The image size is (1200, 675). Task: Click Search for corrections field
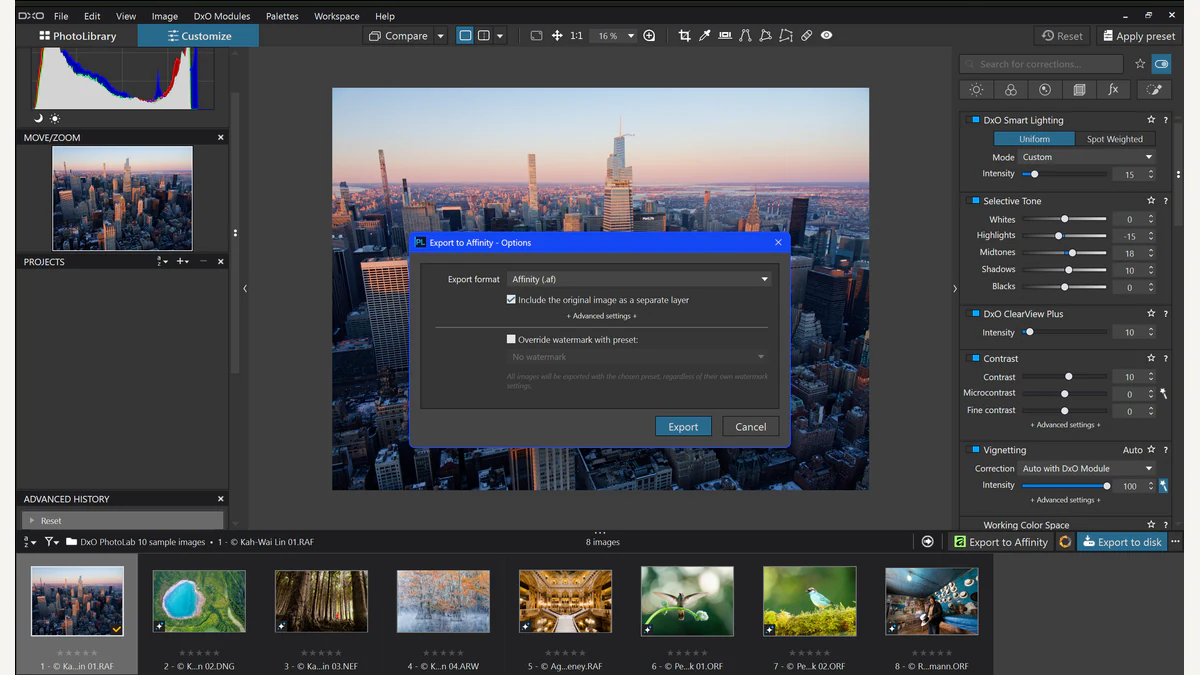click(1041, 64)
